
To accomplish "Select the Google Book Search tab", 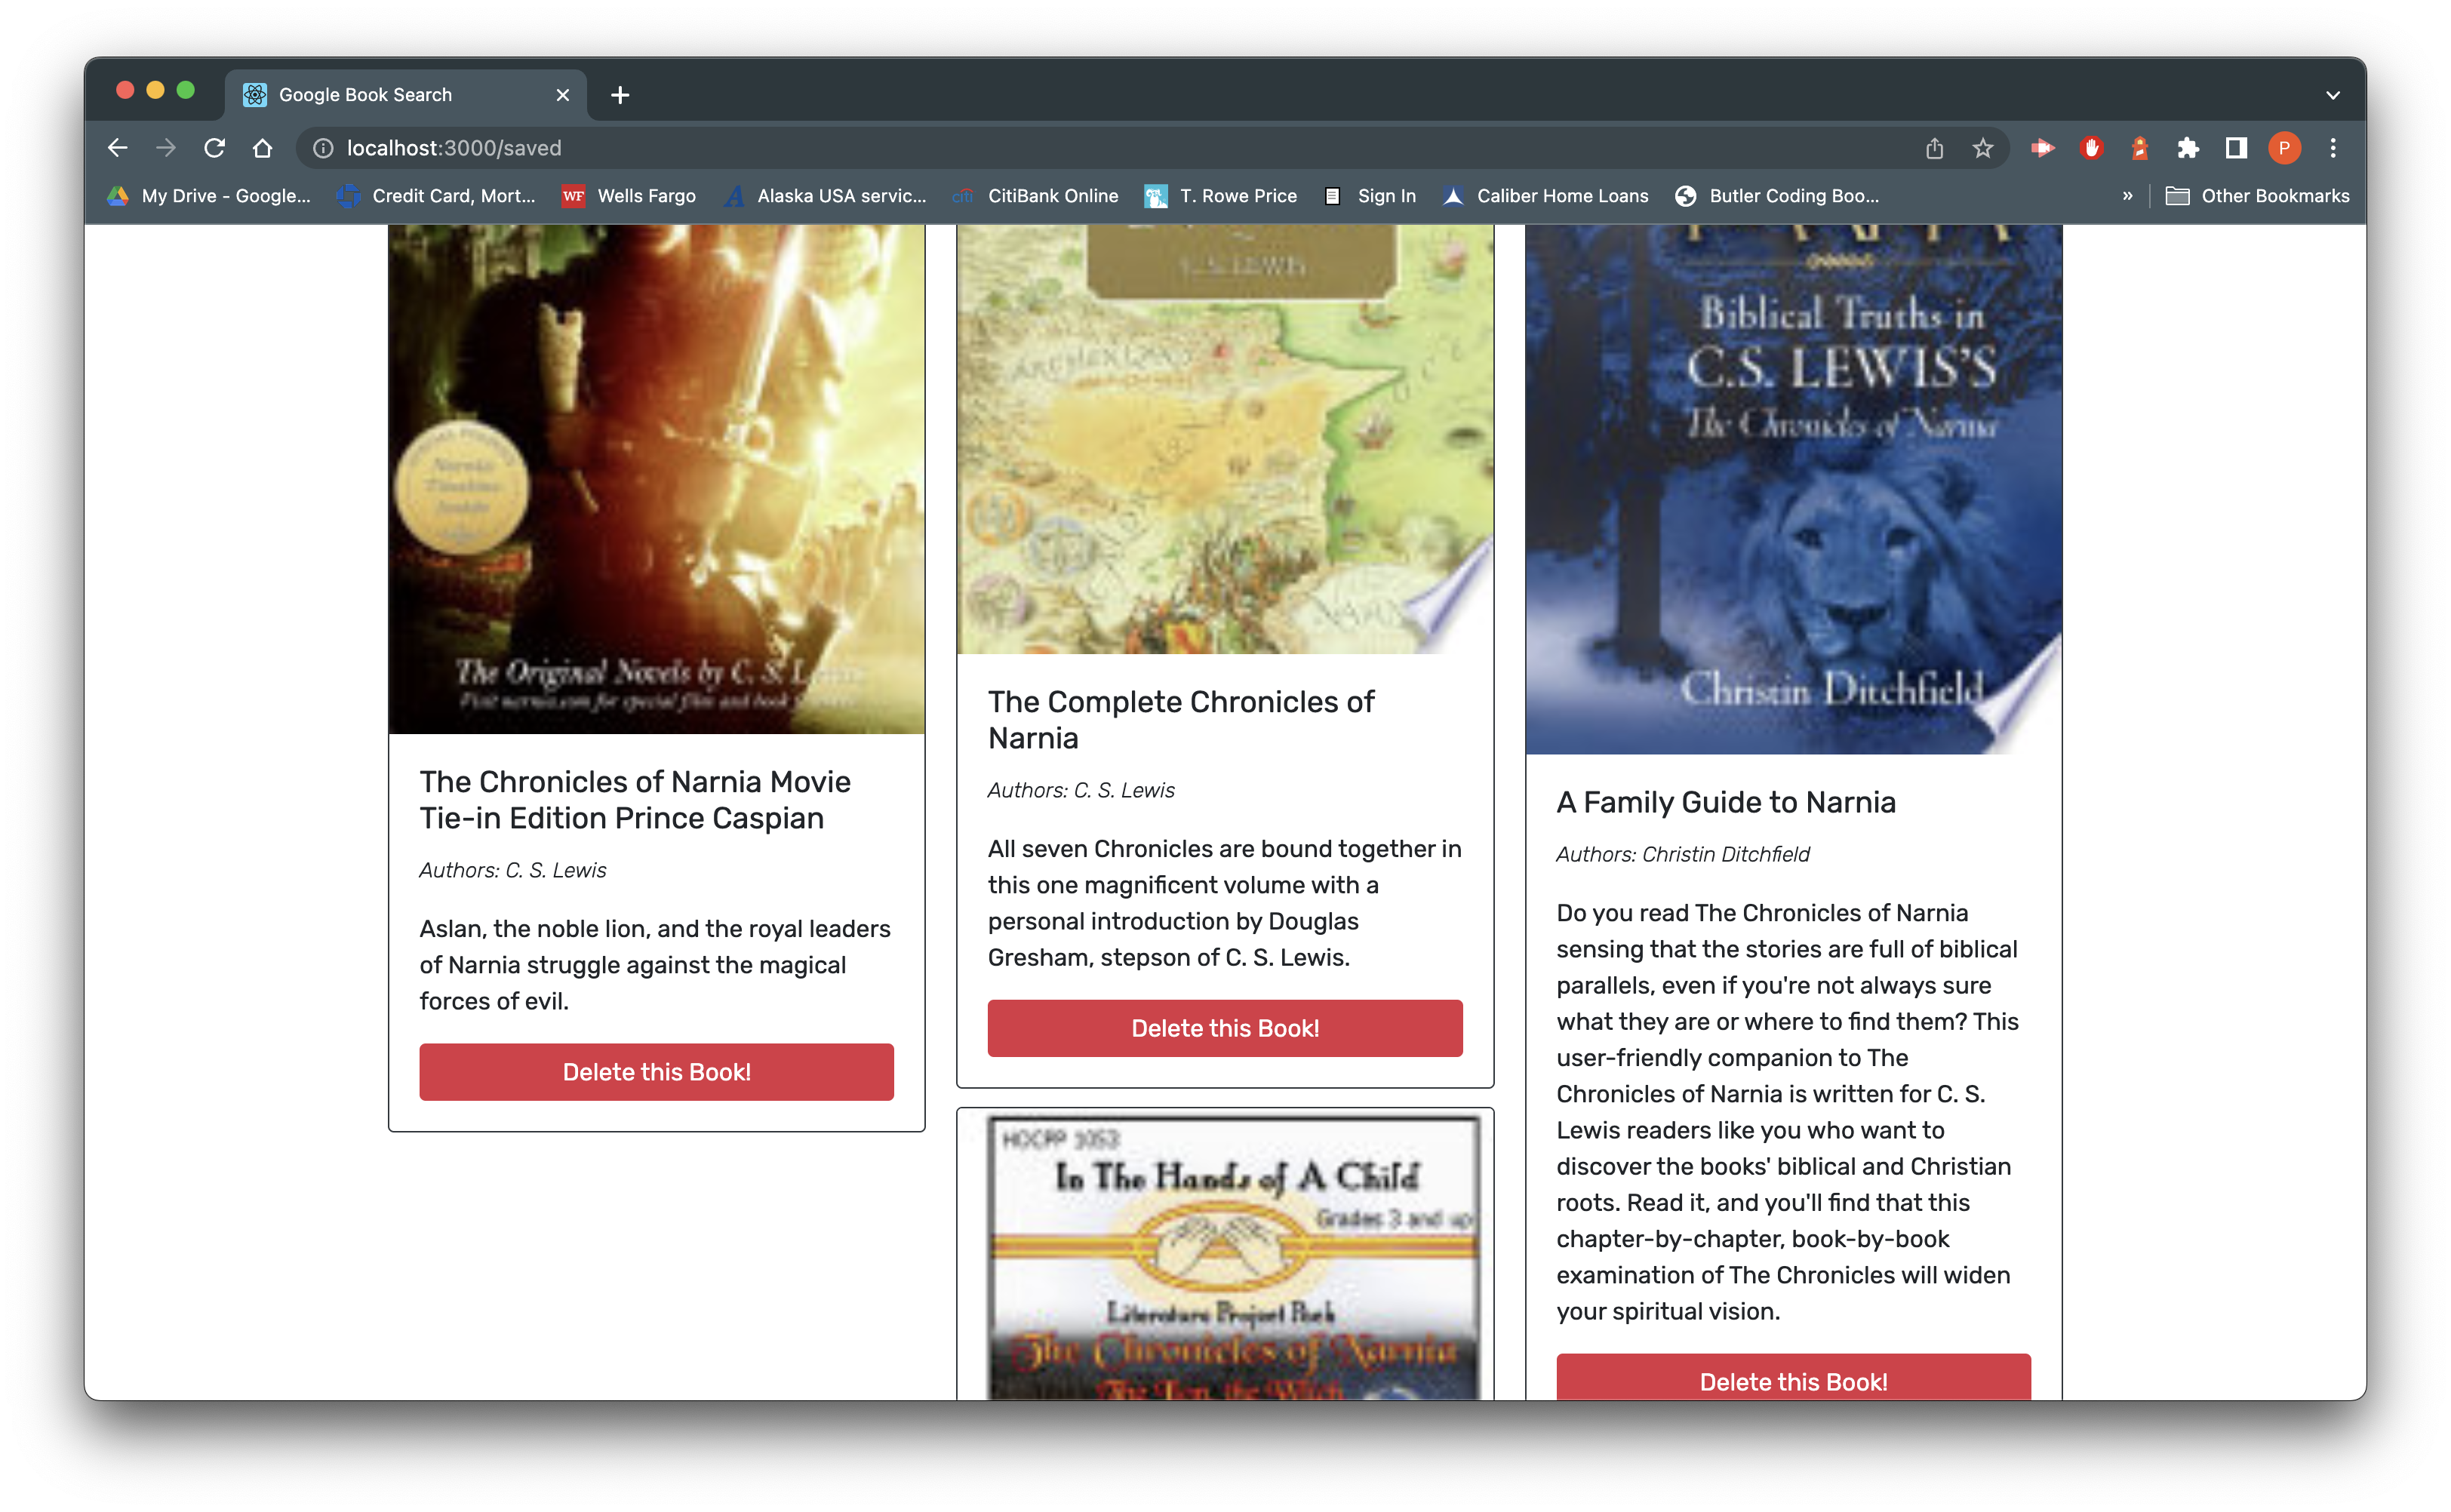I will pos(405,95).
